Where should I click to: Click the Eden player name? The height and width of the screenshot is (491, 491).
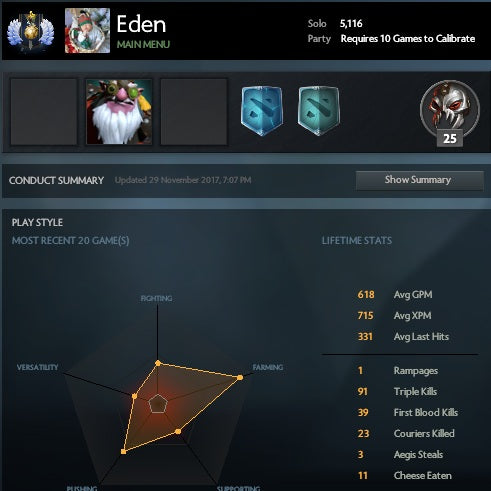[141, 24]
